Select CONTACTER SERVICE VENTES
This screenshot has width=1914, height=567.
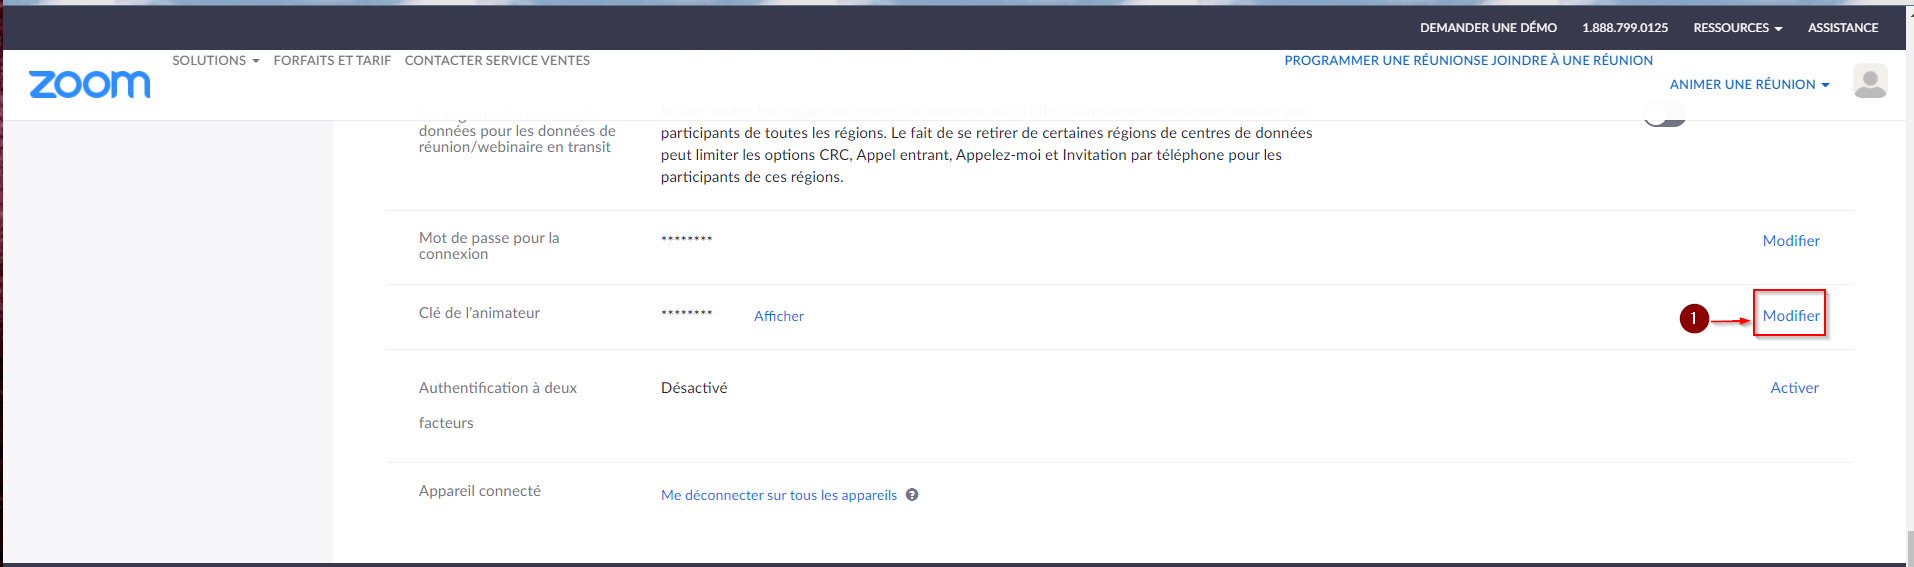[497, 61]
